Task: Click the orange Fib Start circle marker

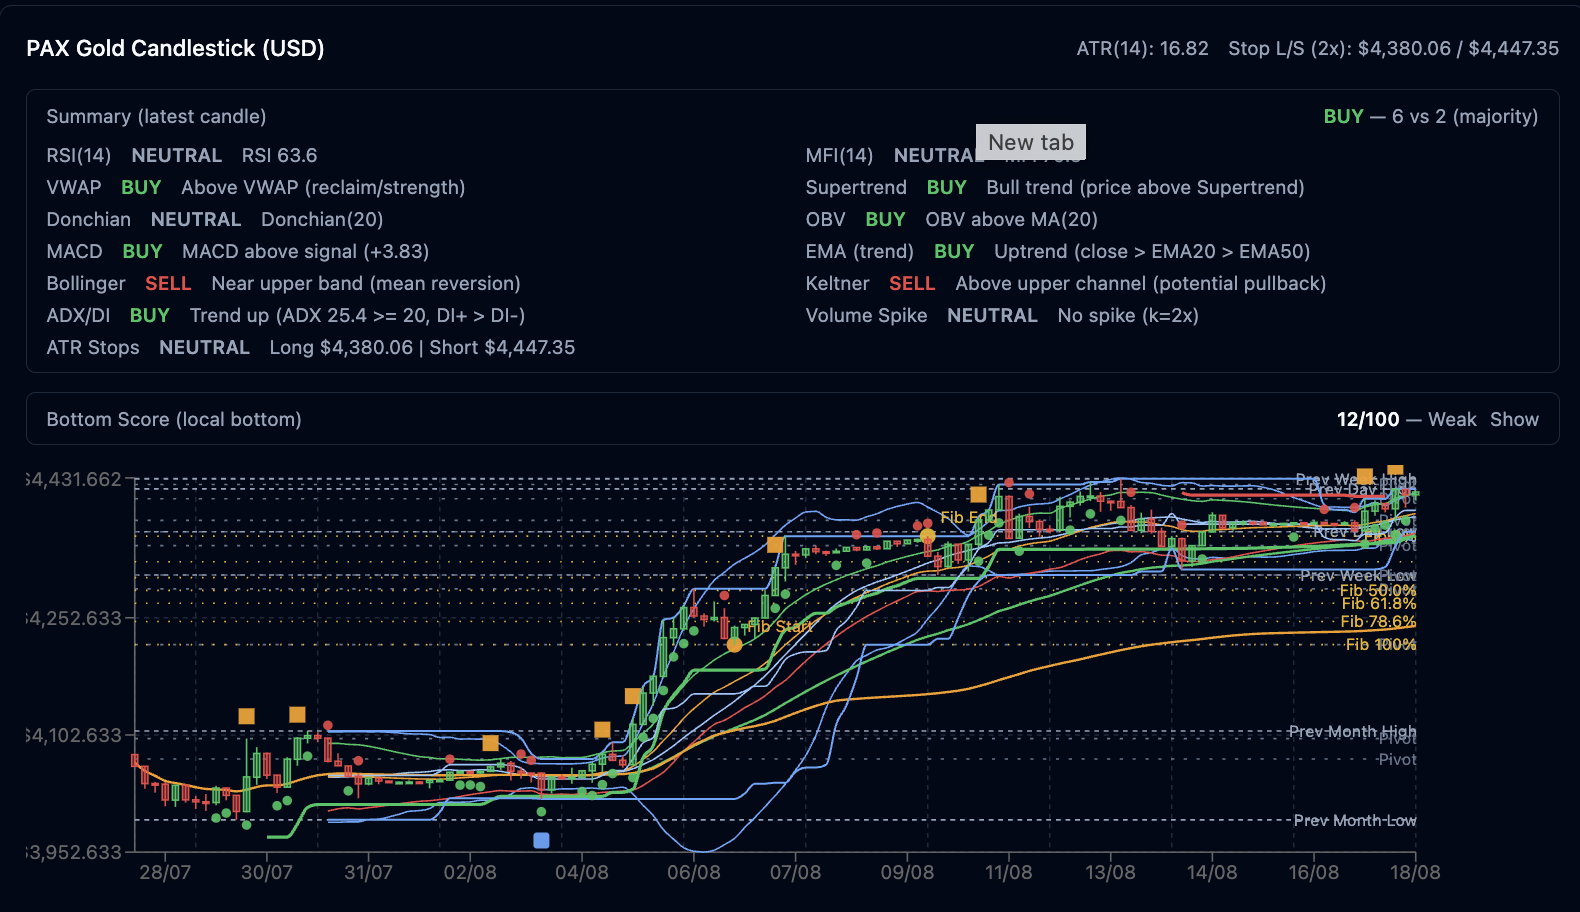Action: pos(735,644)
